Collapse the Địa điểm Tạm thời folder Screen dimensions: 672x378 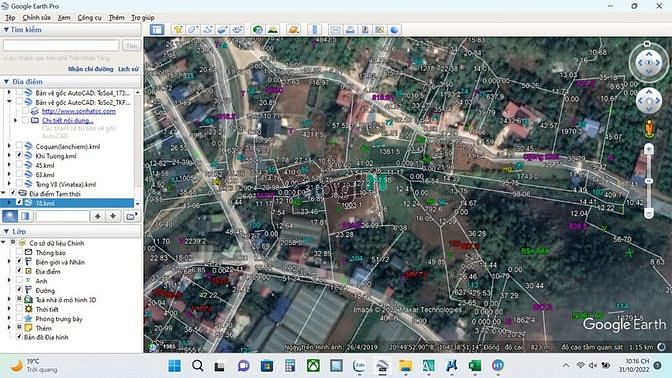coord(3,193)
